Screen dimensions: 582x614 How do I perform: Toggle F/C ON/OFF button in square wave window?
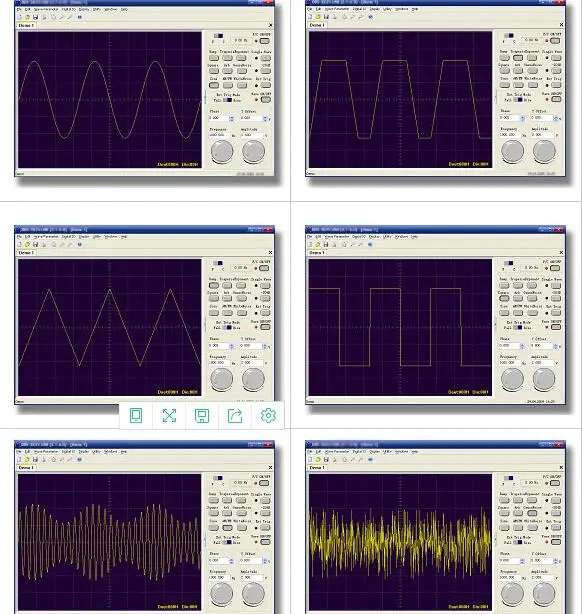pos(555,268)
